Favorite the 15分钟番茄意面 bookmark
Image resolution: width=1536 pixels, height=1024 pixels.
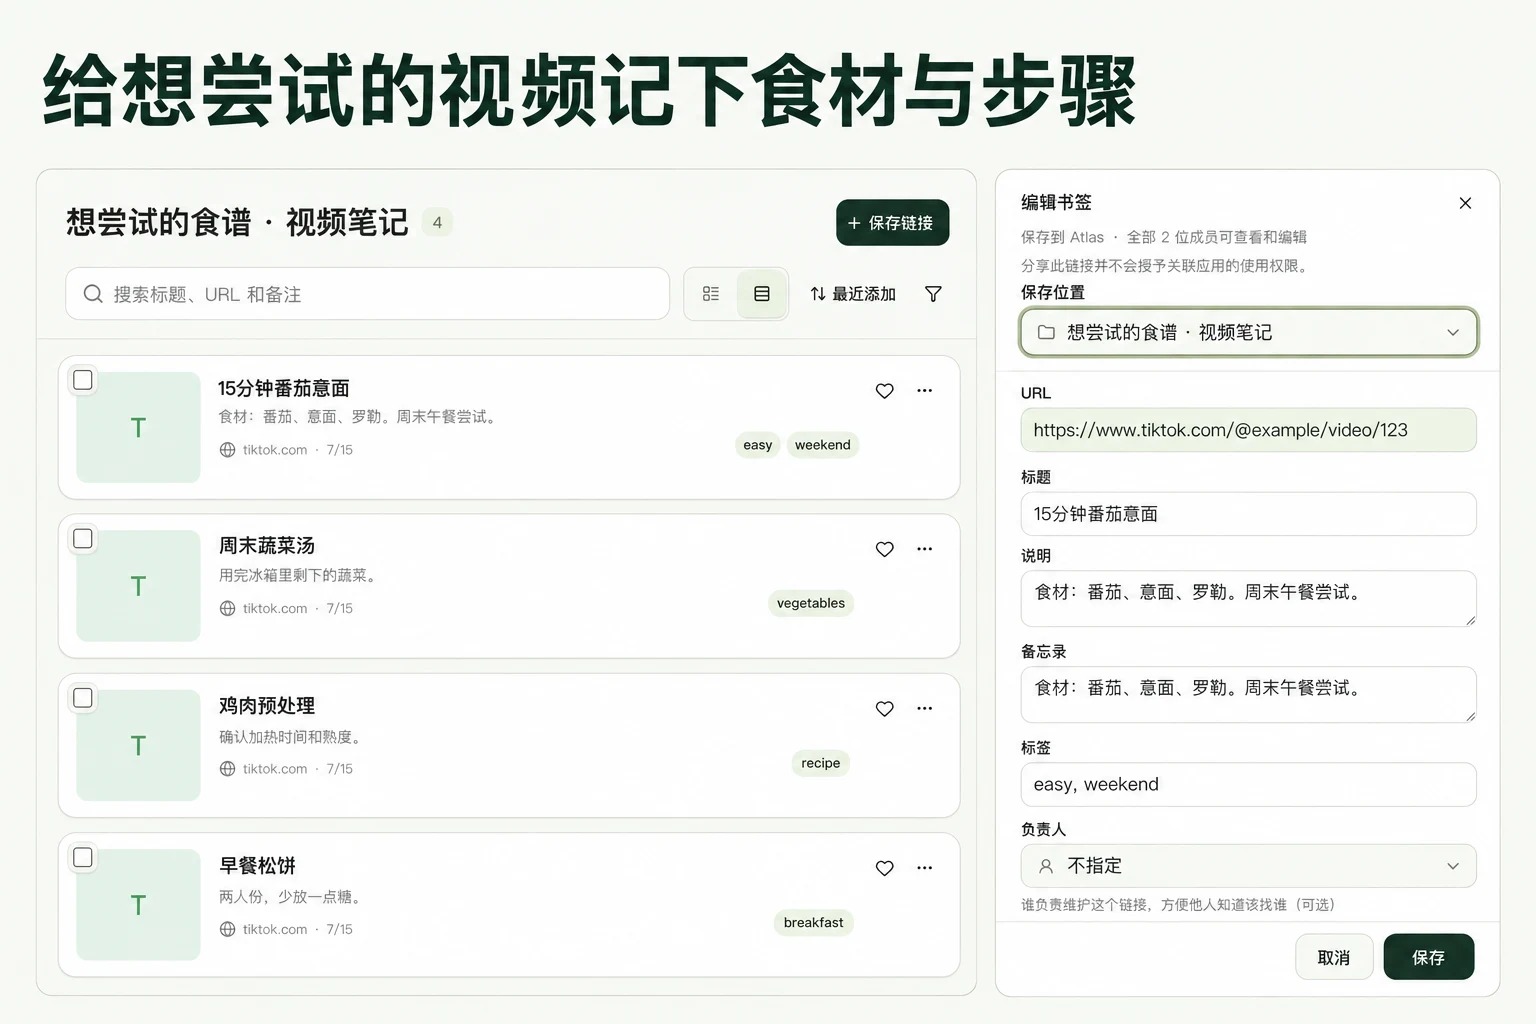pyautogui.click(x=884, y=391)
